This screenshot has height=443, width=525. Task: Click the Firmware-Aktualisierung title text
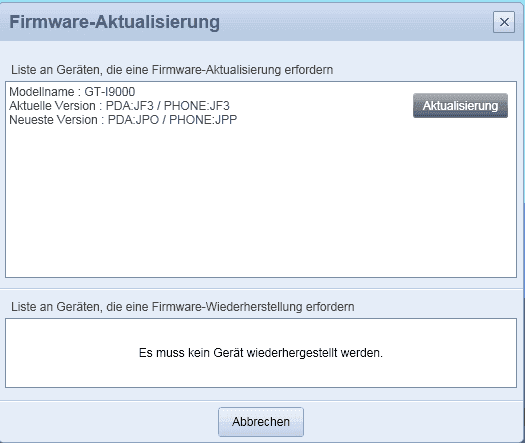[x=115, y=22]
